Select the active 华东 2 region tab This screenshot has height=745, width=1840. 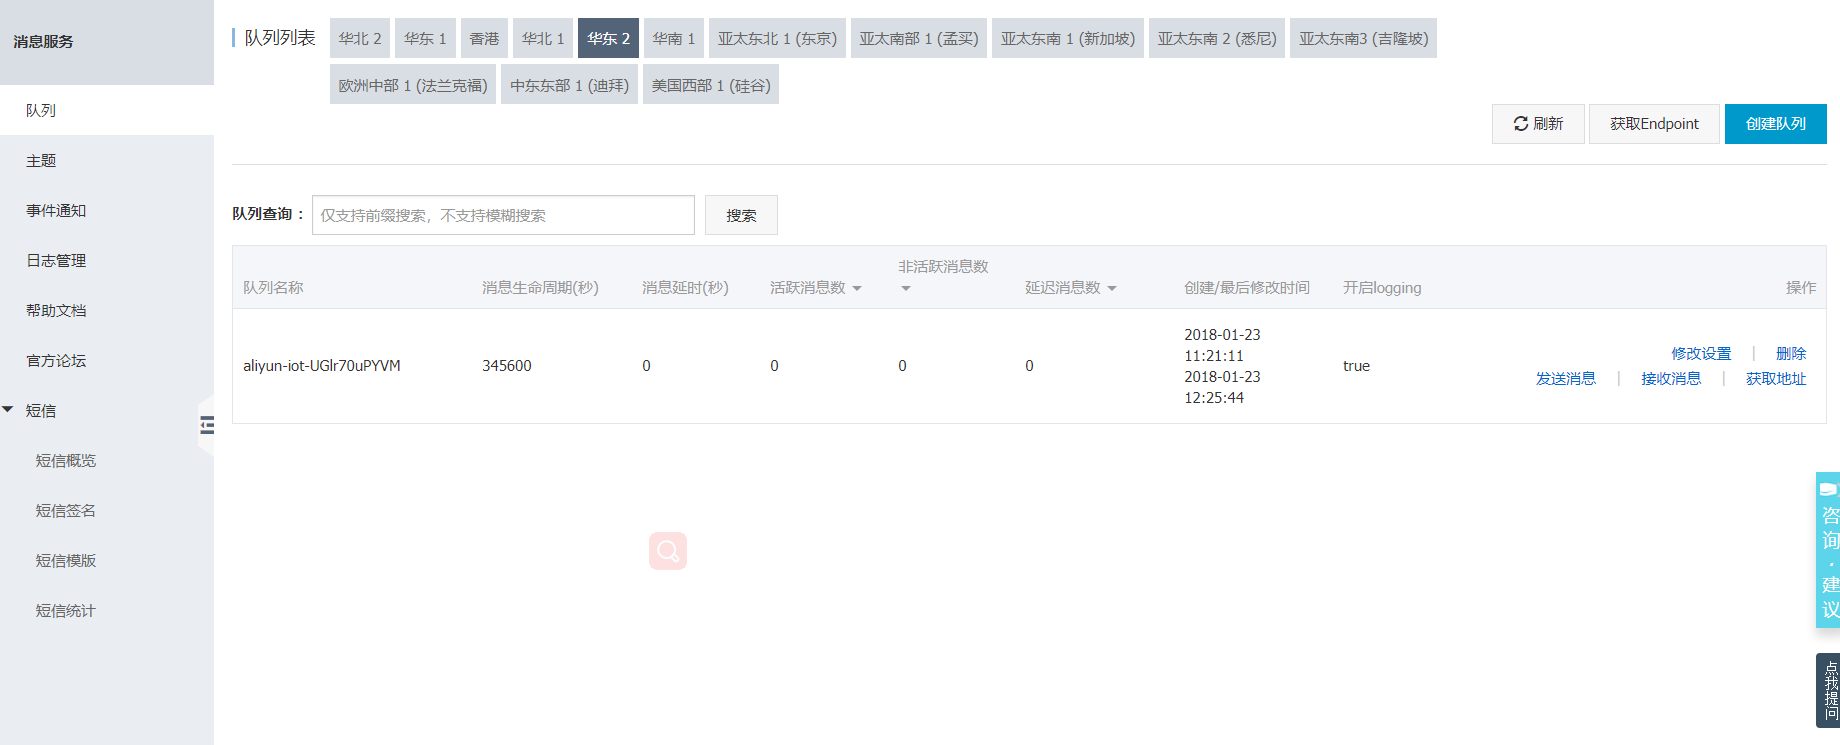click(x=608, y=38)
